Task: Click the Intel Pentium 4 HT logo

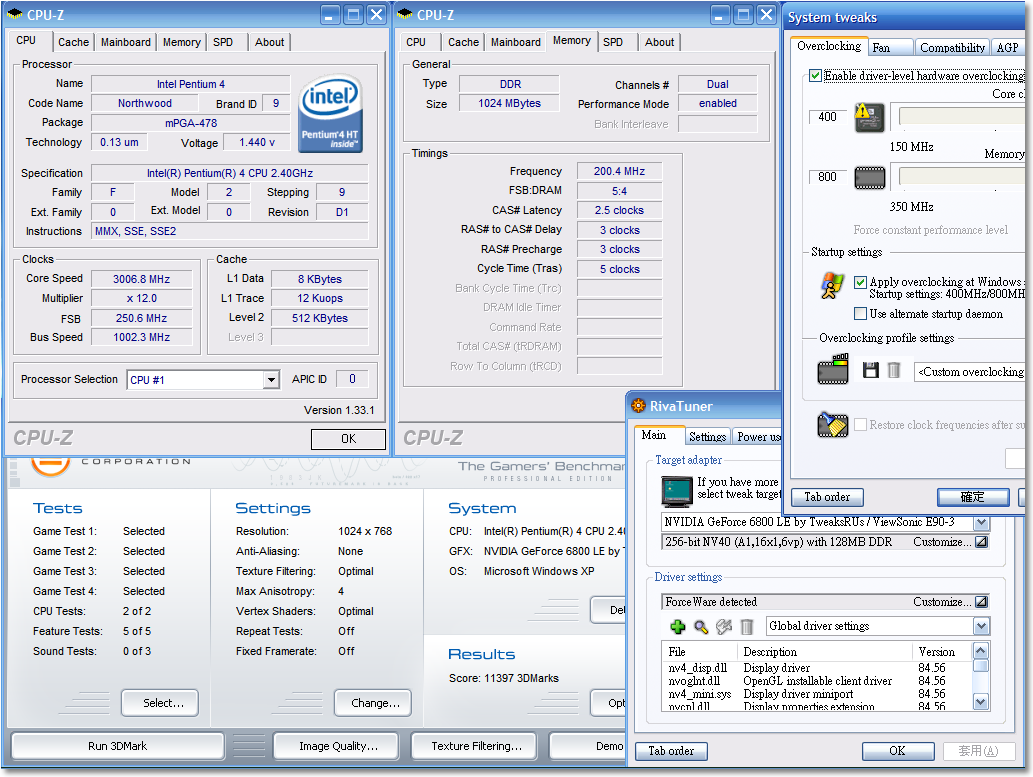Action: coord(330,113)
